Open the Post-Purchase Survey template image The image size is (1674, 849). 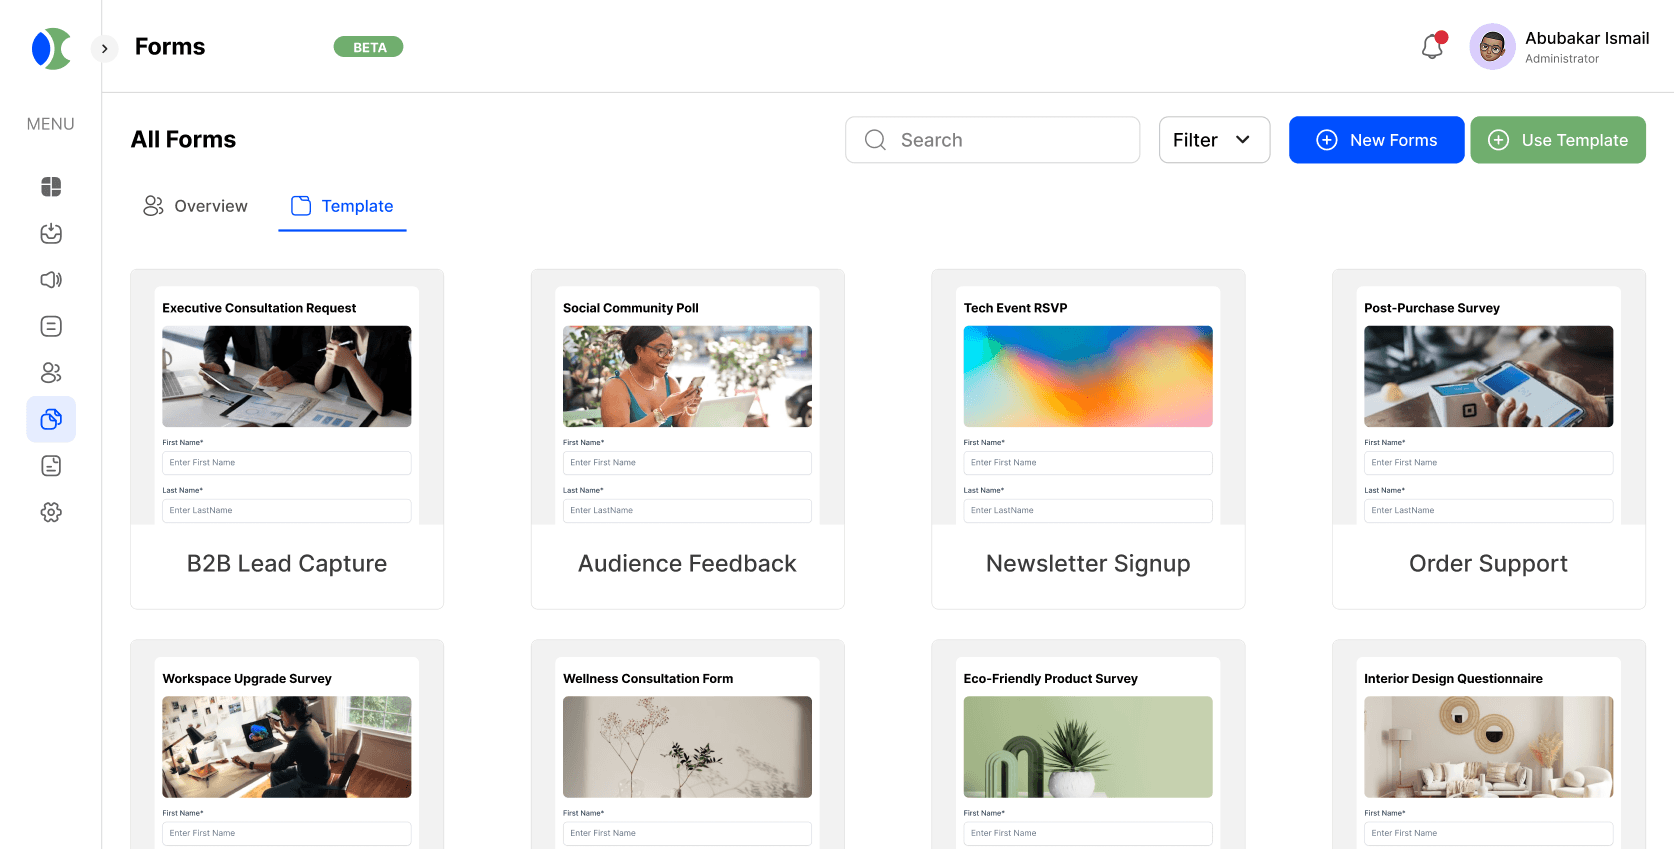tap(1488, 376)
